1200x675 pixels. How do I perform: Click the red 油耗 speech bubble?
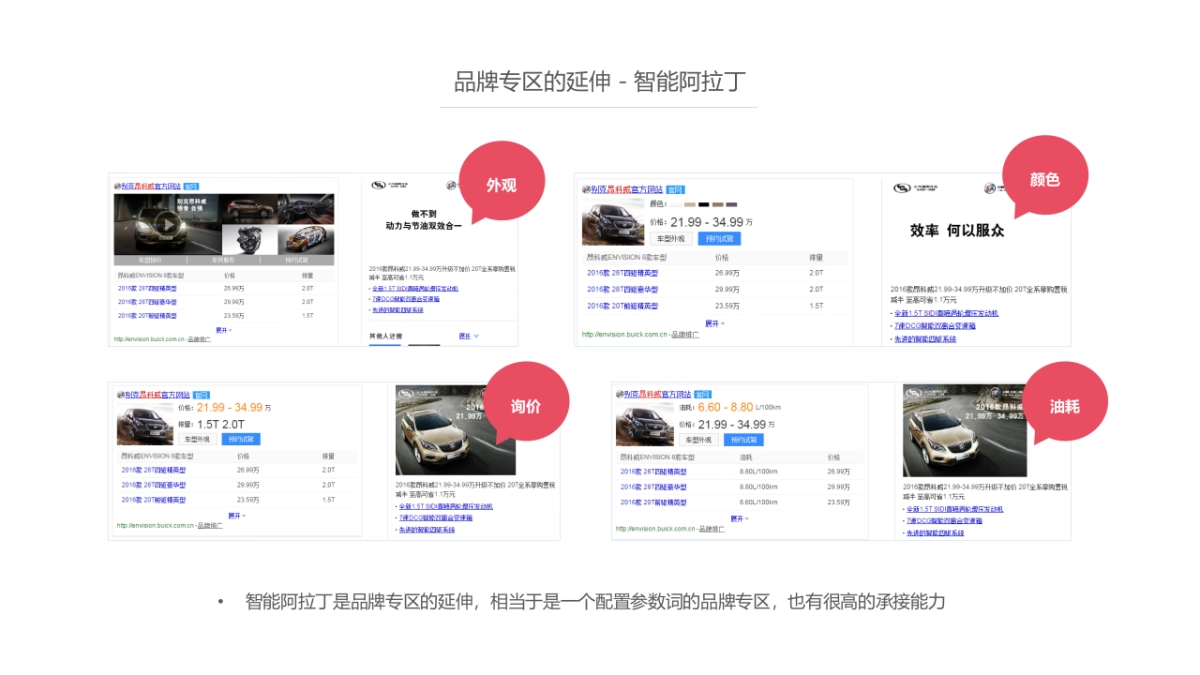(1064, 407)
